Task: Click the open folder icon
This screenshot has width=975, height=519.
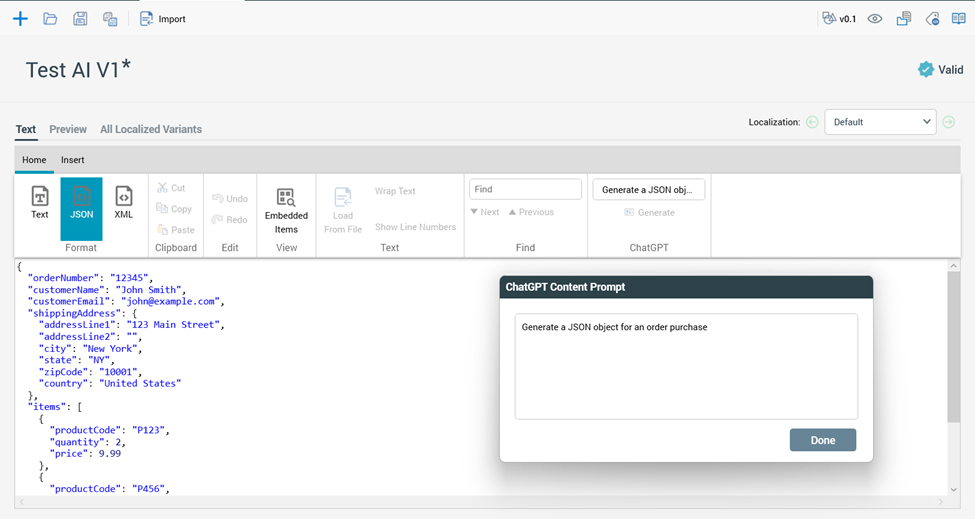Action: click(50, 19)
